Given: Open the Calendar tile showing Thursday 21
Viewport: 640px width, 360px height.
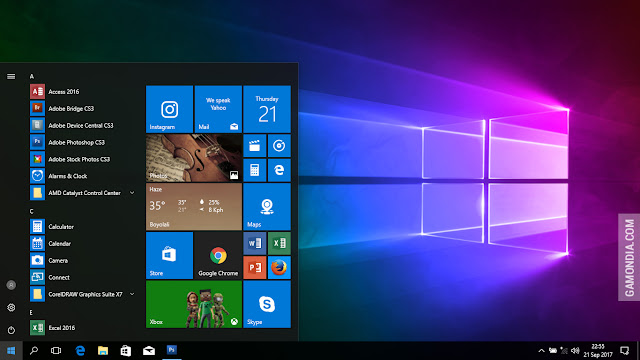Looking at the screenshot, I should click(x=267, y=109).
